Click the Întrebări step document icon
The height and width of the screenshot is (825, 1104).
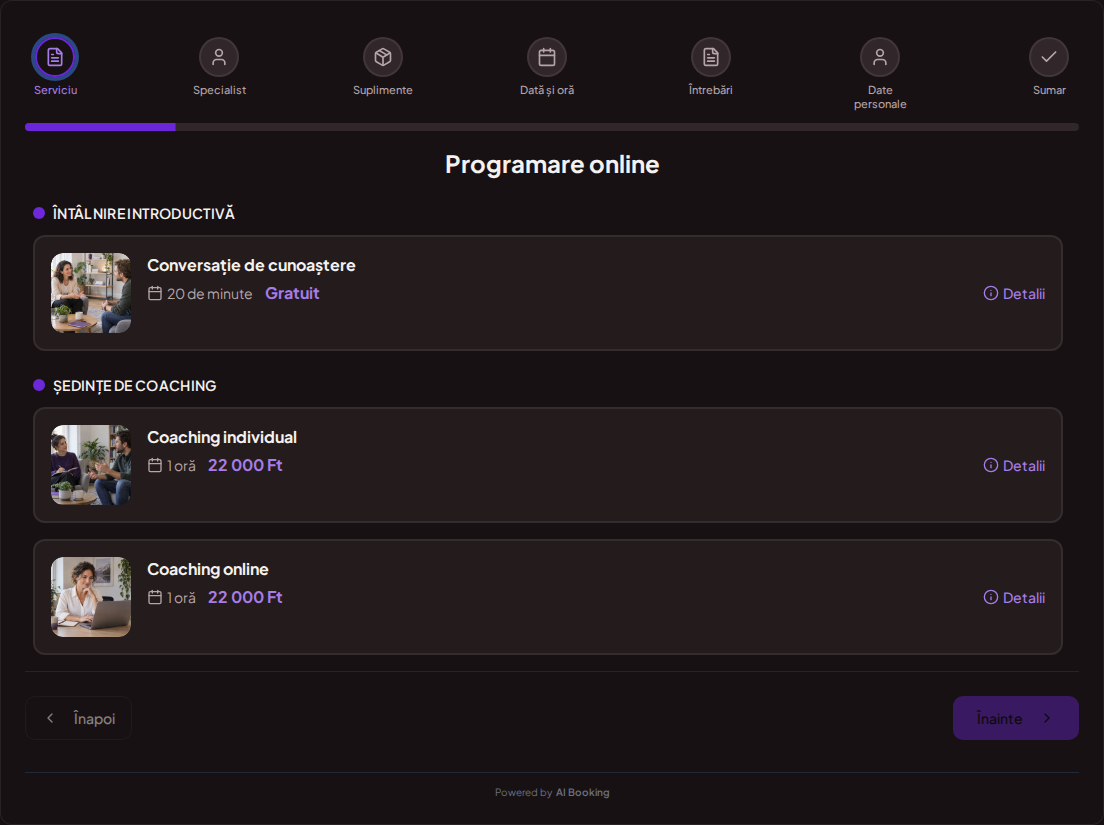click(x=711, y=57)
